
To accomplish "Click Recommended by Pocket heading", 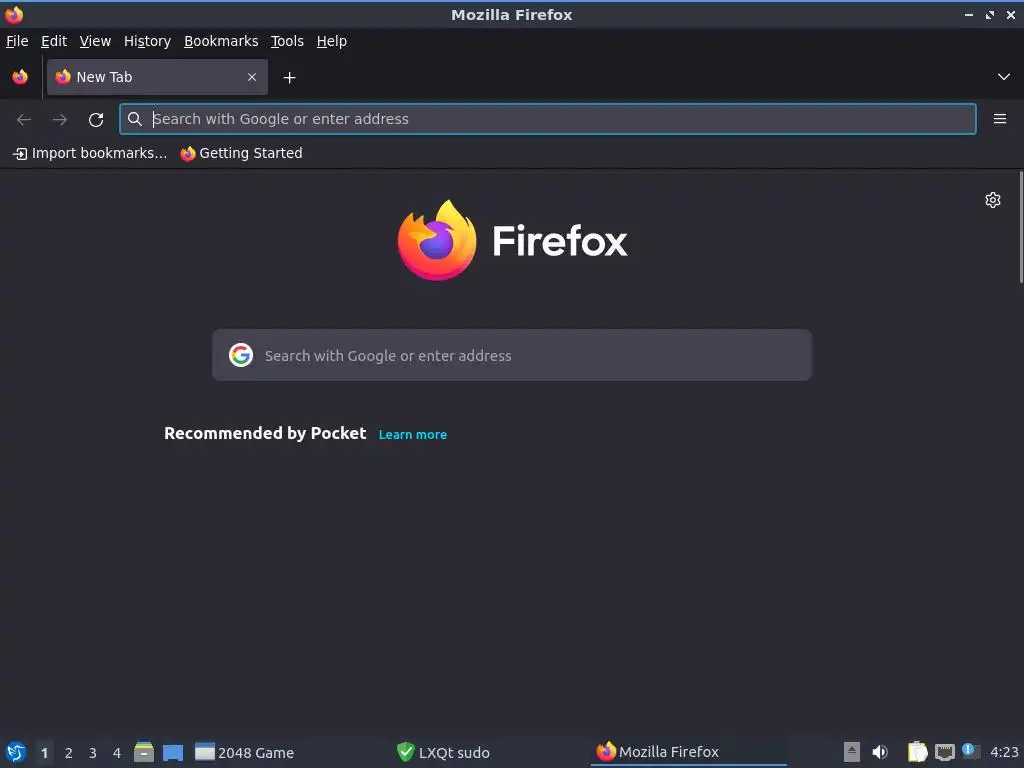I will coord(265,434).
